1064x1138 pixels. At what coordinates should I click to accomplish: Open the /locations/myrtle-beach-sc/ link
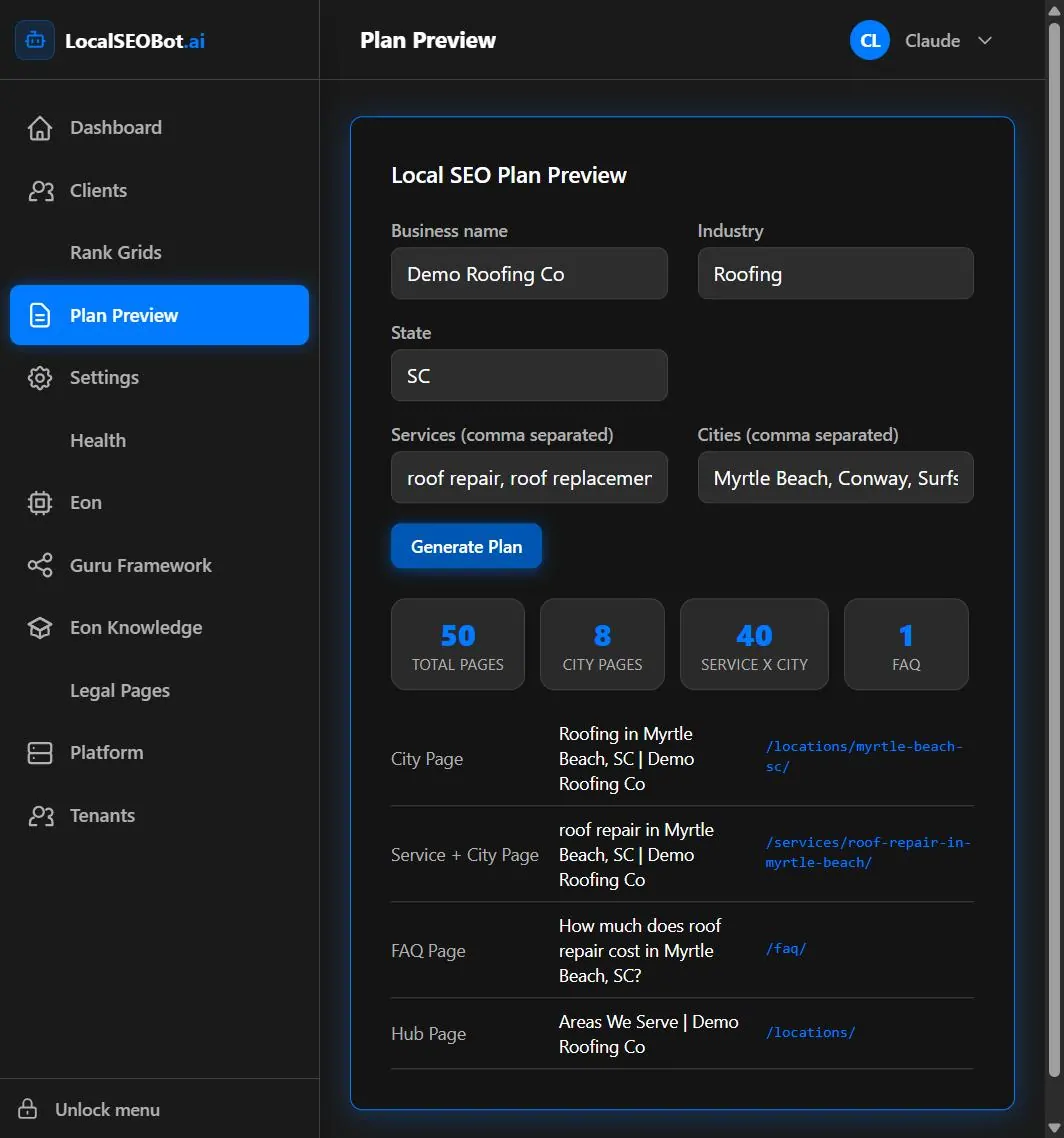pos(864,756)
